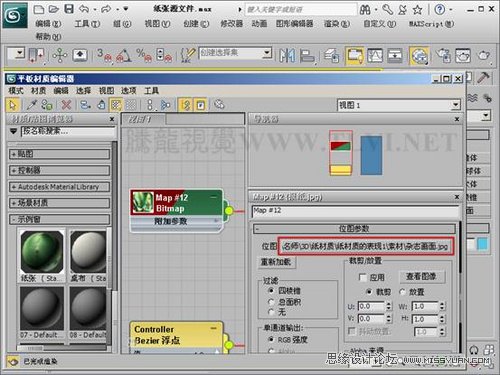Click the U crop value field

point(371,306)
